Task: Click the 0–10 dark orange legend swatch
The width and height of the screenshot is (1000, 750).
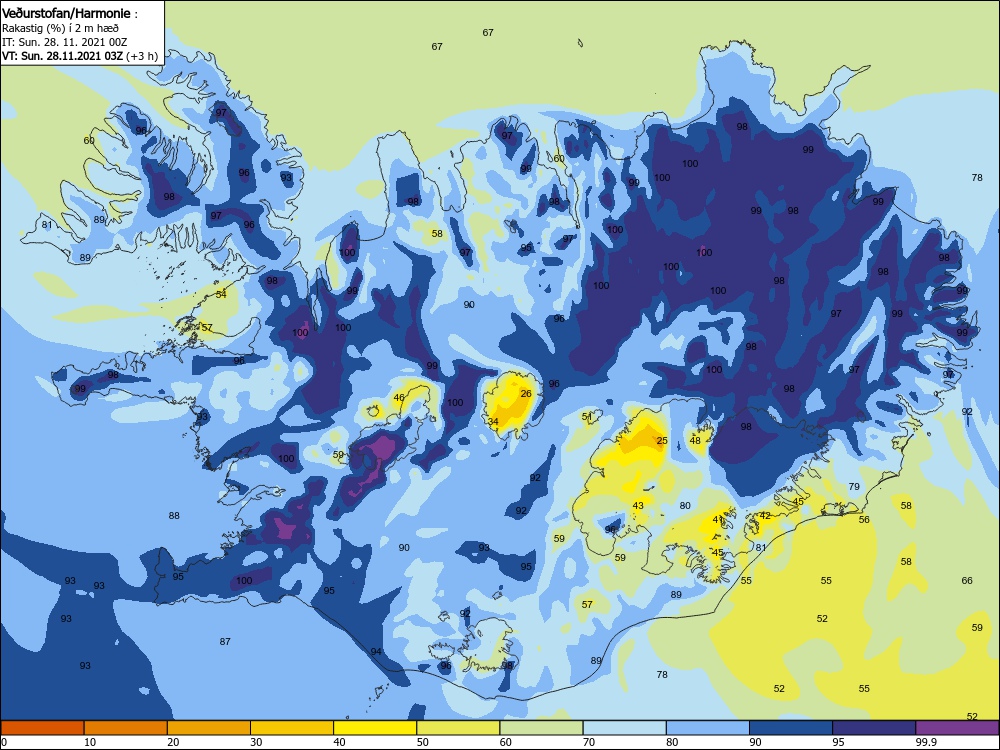Action: [42, 728]
